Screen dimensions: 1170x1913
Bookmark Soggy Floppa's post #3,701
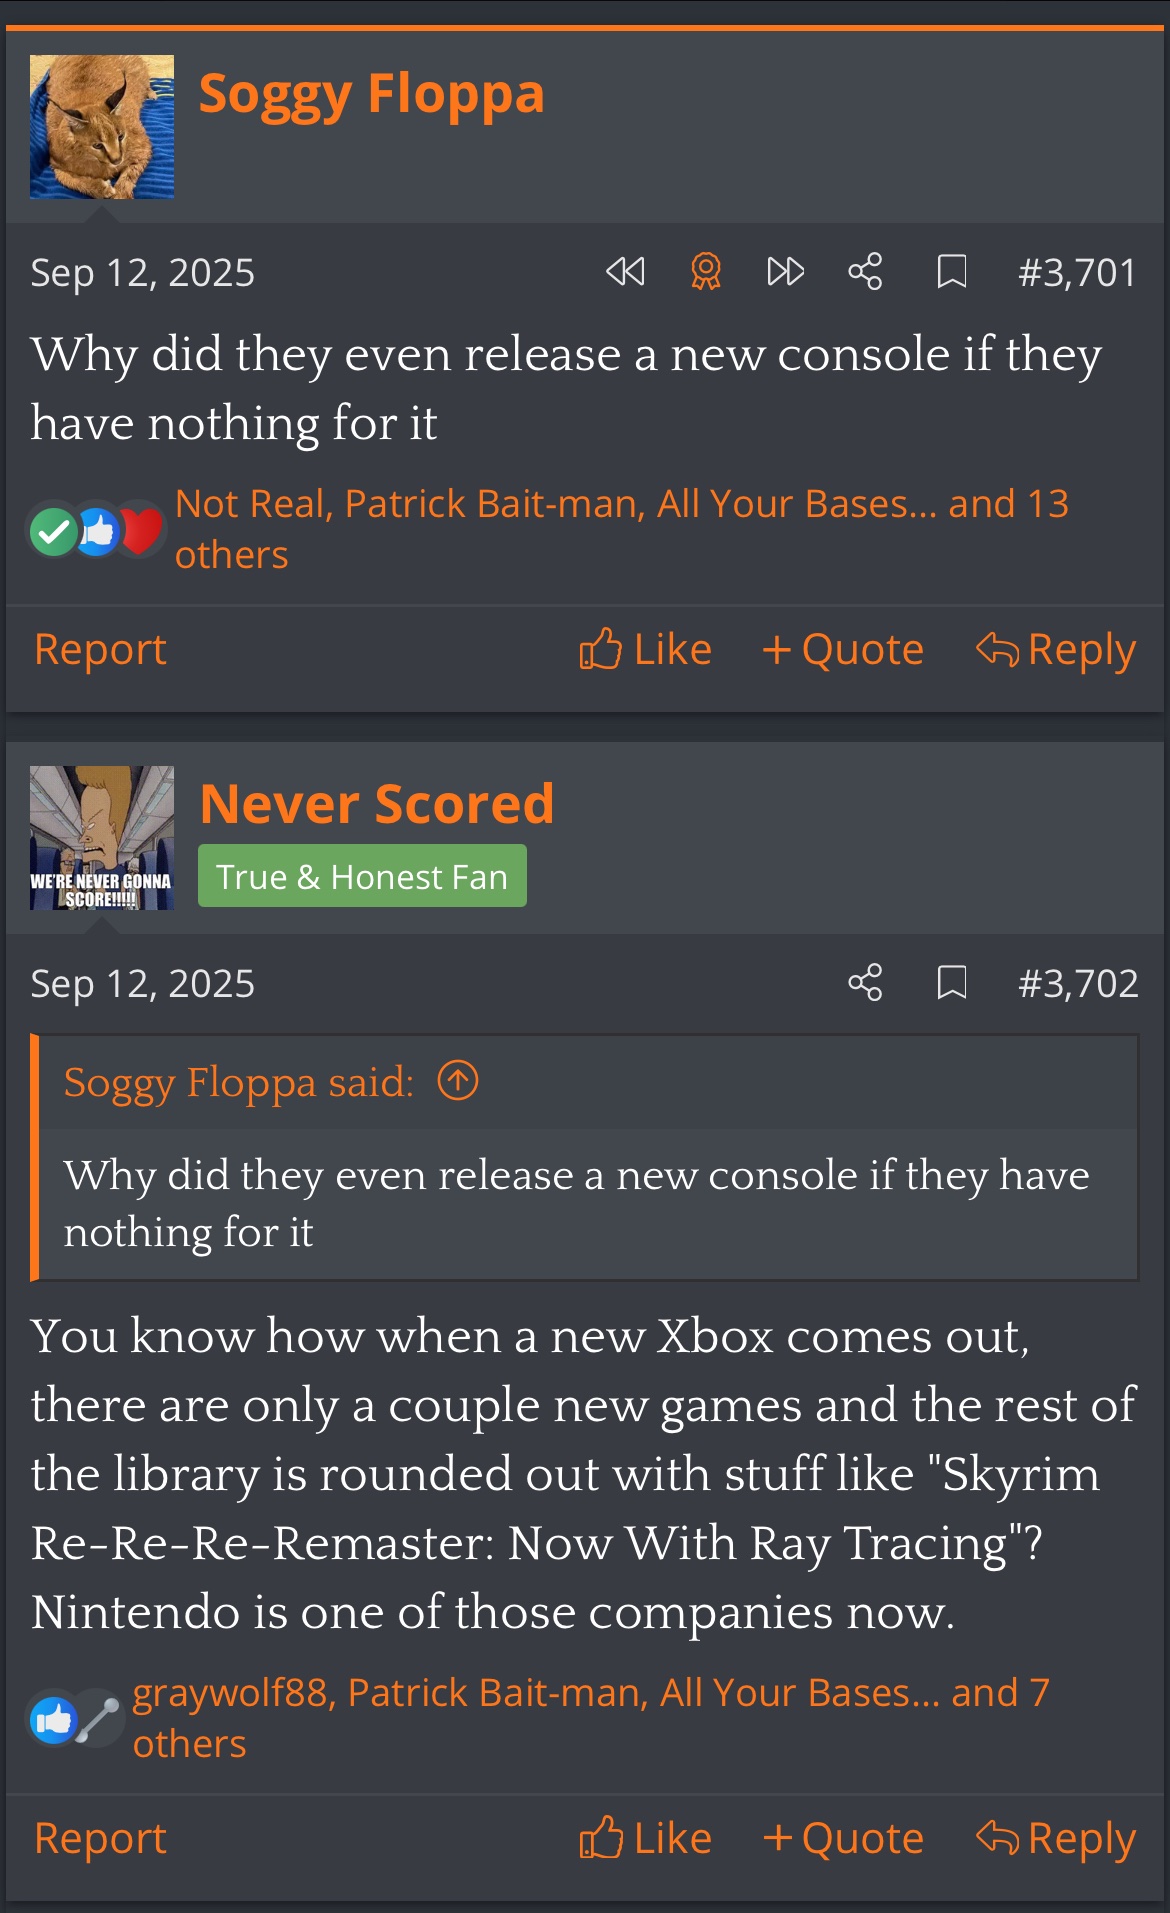click(951, 272)
